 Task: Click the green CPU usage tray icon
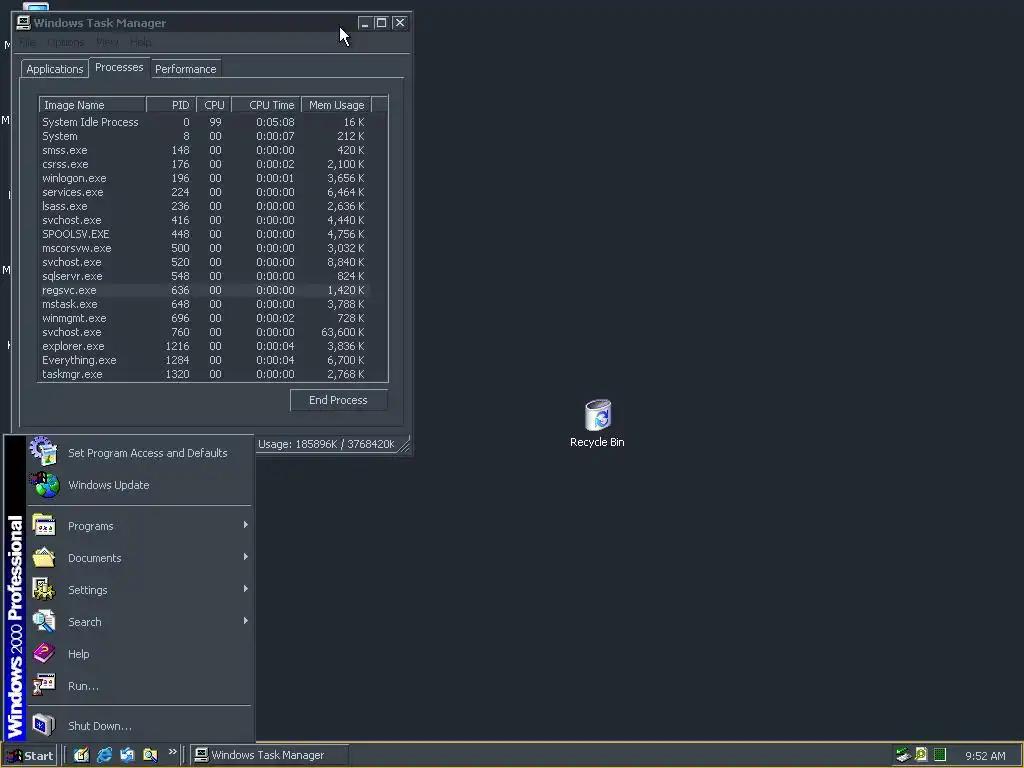click(940, 755)
